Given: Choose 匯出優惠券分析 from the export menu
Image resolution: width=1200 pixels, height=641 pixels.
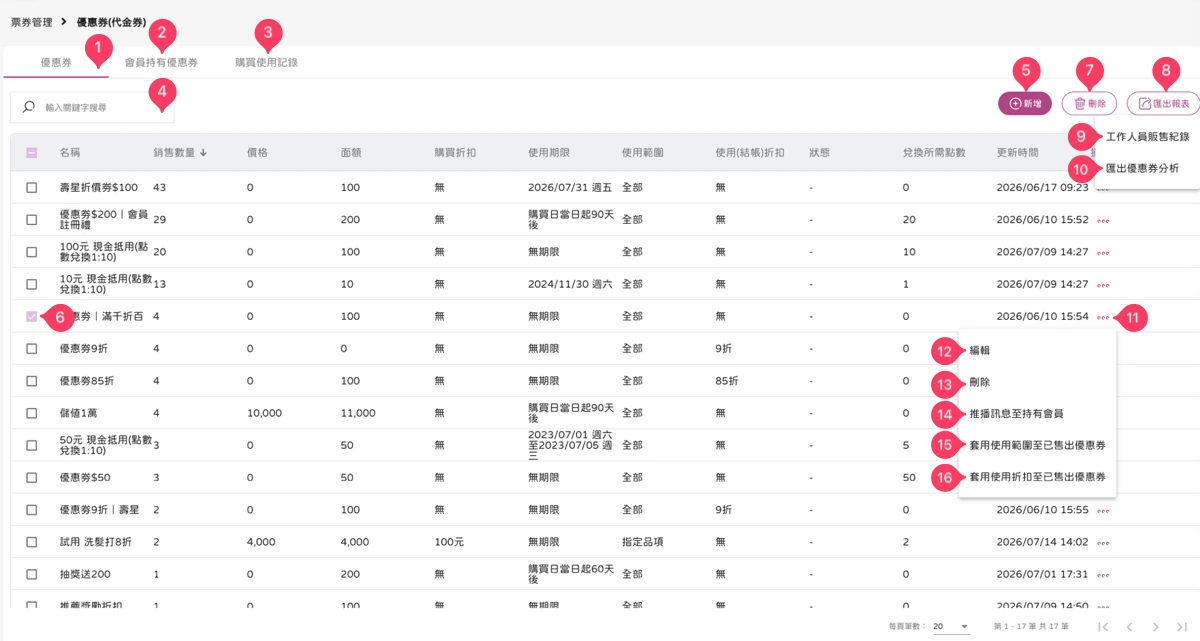Looking at the screenshot, I should (x=1142, y=168).
